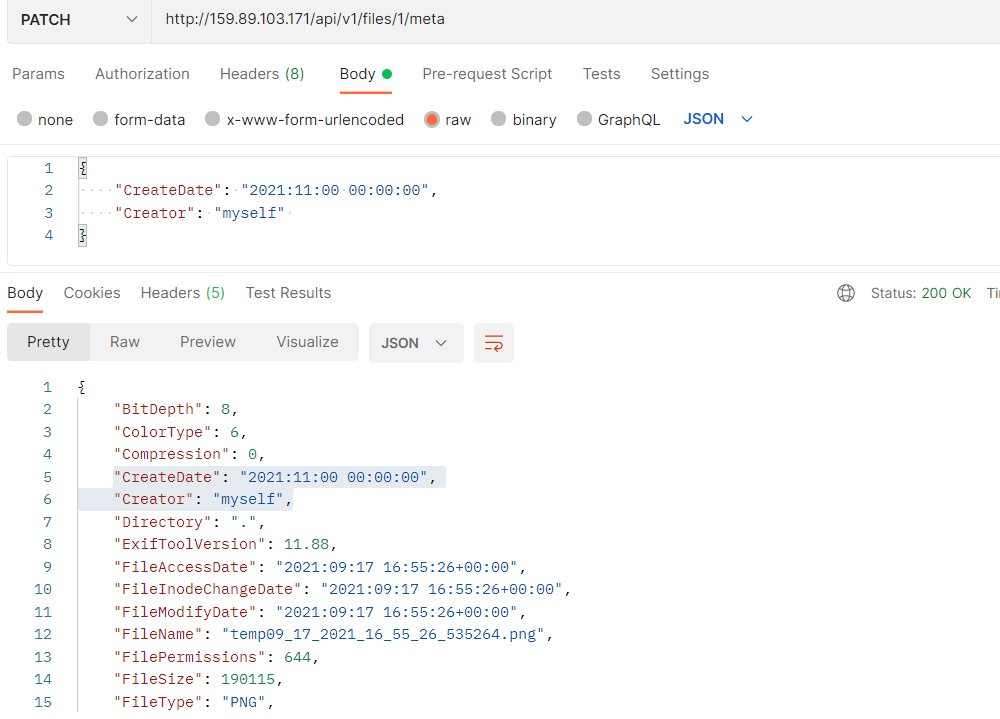Switch to the Tests tab

[x=601, y=74]
